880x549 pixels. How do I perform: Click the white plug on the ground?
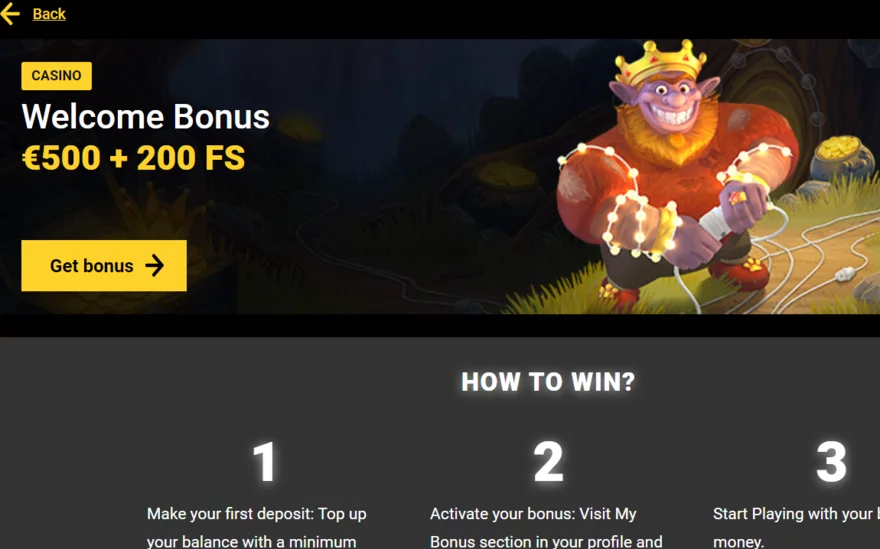tap(845, 274)
